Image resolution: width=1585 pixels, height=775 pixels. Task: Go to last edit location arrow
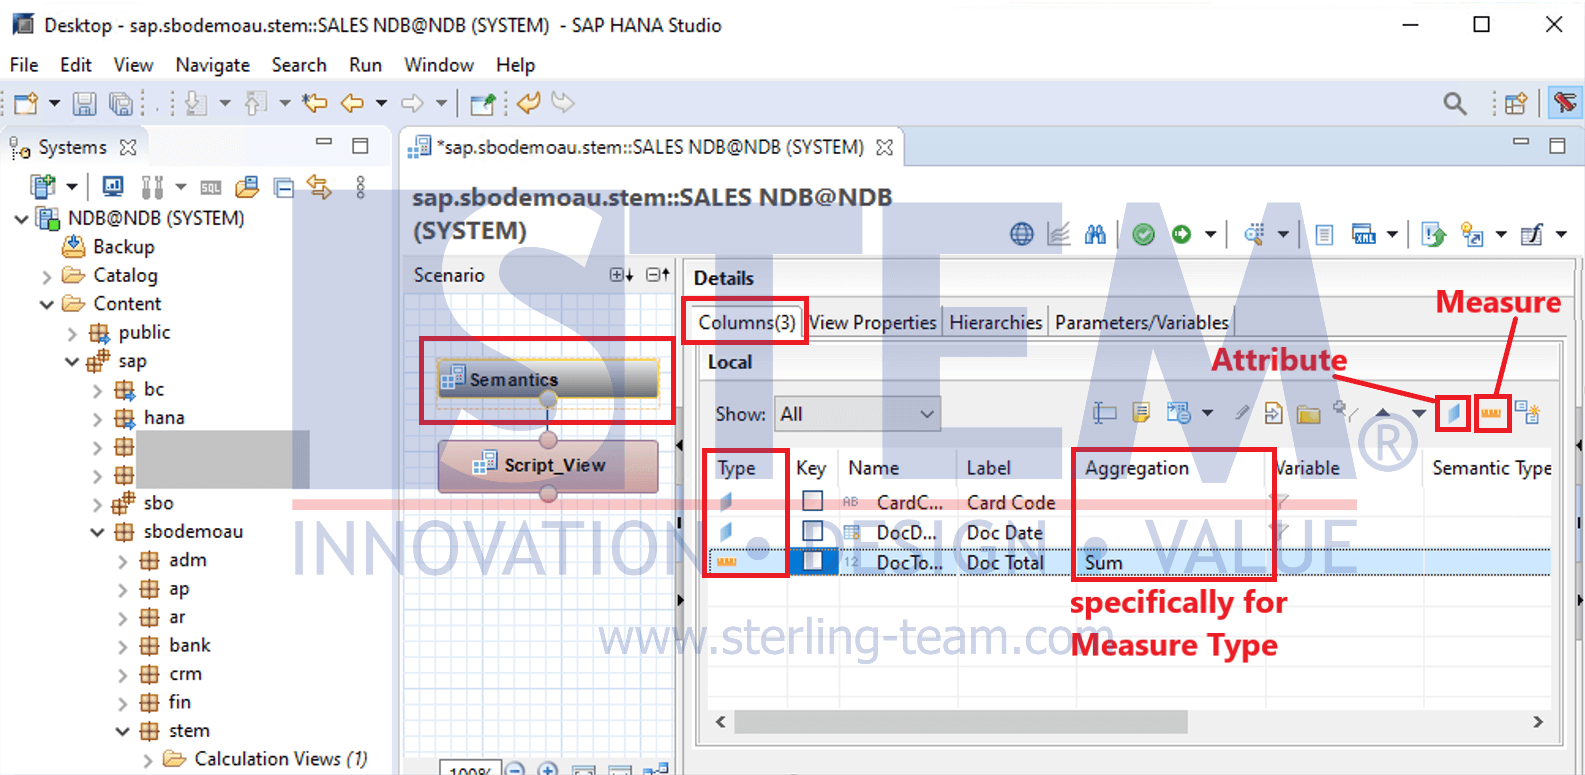(x=315, y=103)
